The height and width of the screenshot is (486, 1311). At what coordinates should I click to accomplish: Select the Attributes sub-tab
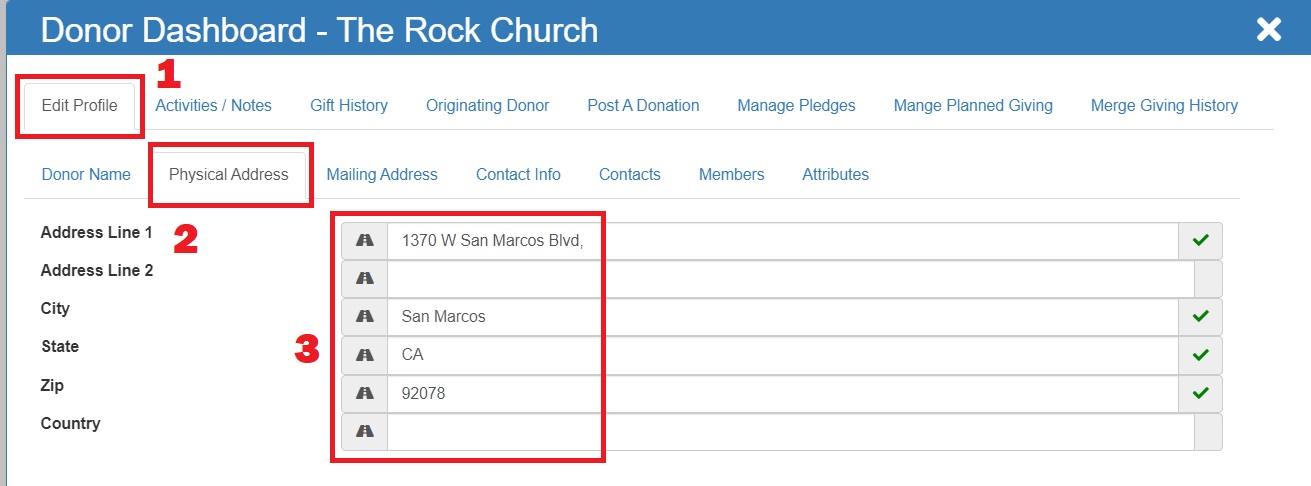point(835,174)
